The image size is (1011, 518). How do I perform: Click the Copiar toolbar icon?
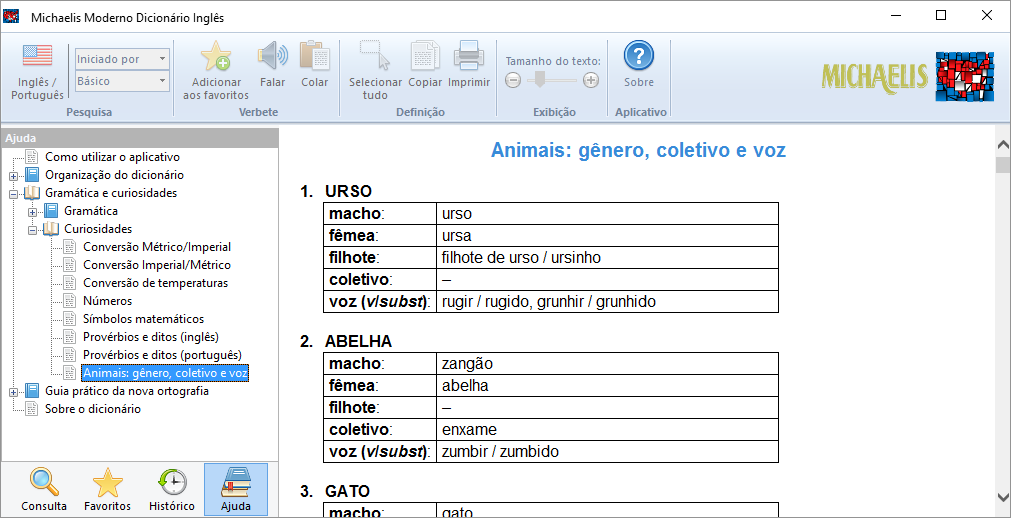[425, 56]
